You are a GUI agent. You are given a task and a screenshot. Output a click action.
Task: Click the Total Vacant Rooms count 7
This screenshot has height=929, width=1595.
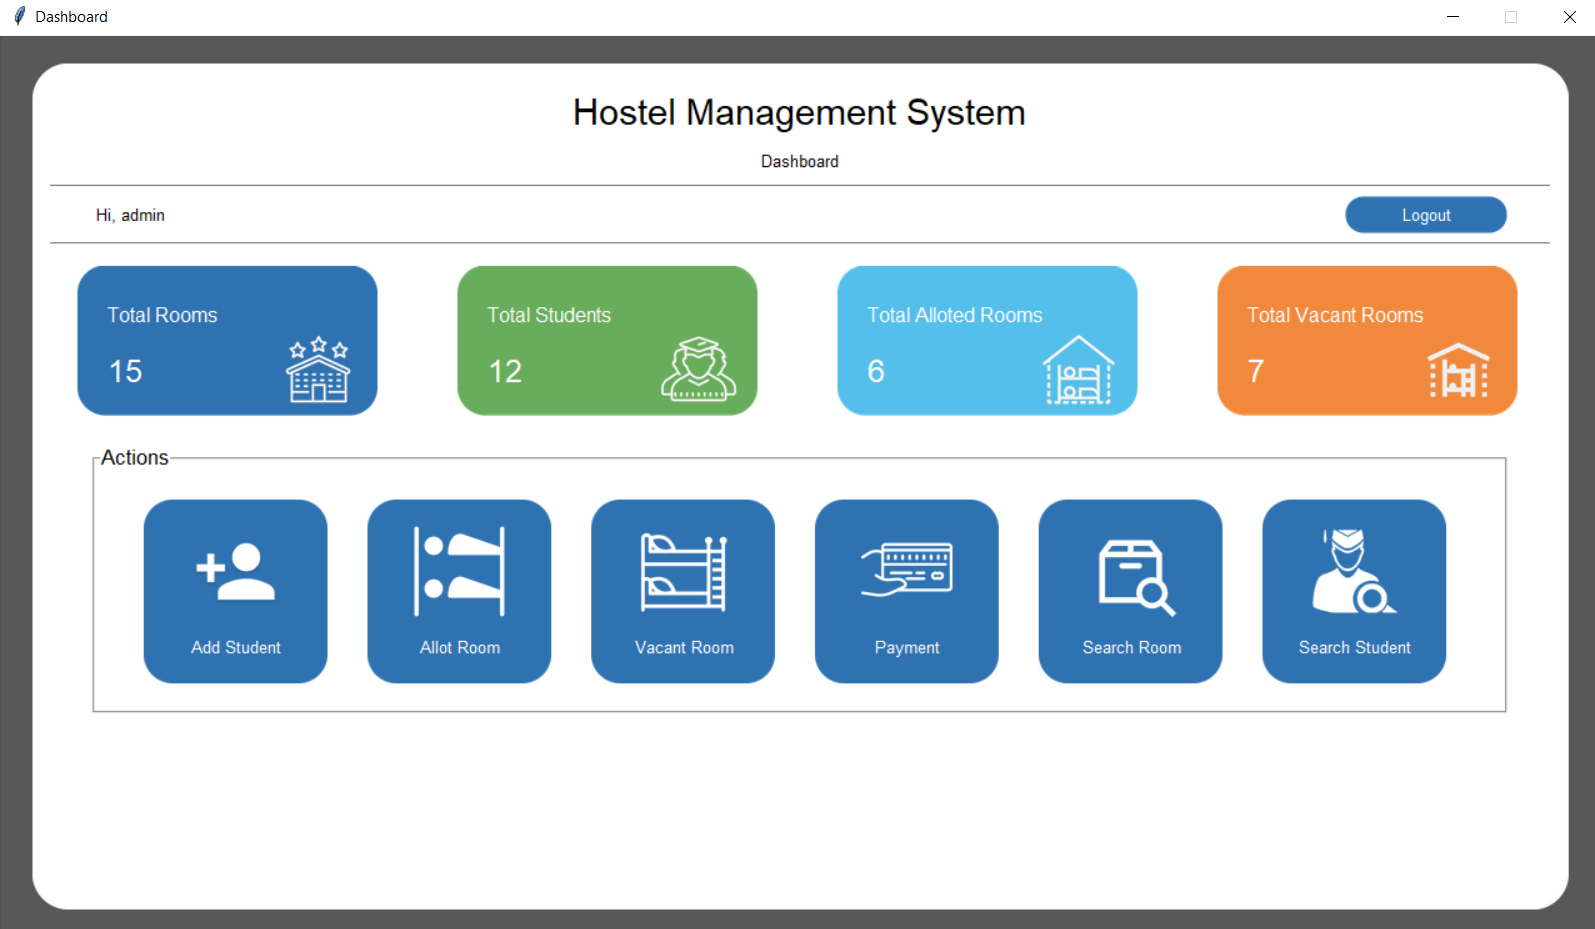click(1256, 372)
